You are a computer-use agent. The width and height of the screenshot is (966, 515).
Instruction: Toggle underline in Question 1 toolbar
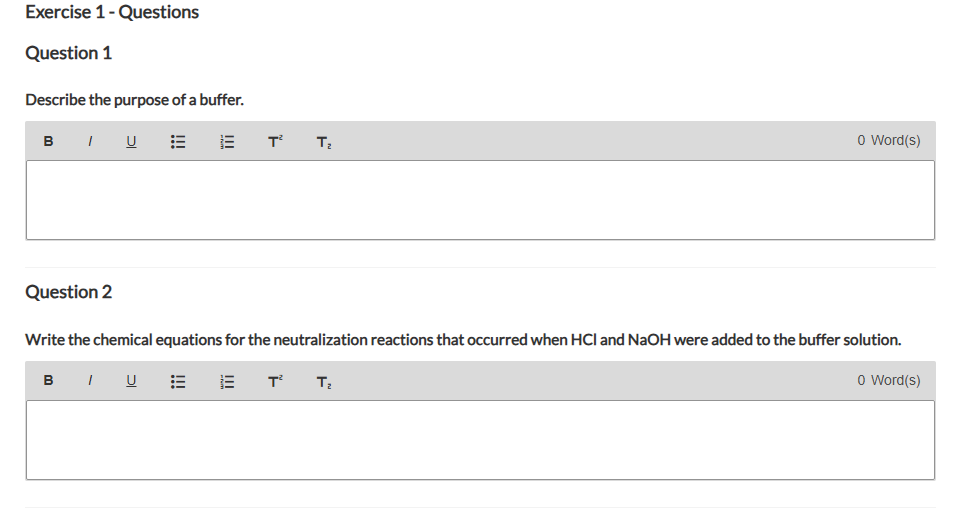pyautogui.click(x=131, y=142)
